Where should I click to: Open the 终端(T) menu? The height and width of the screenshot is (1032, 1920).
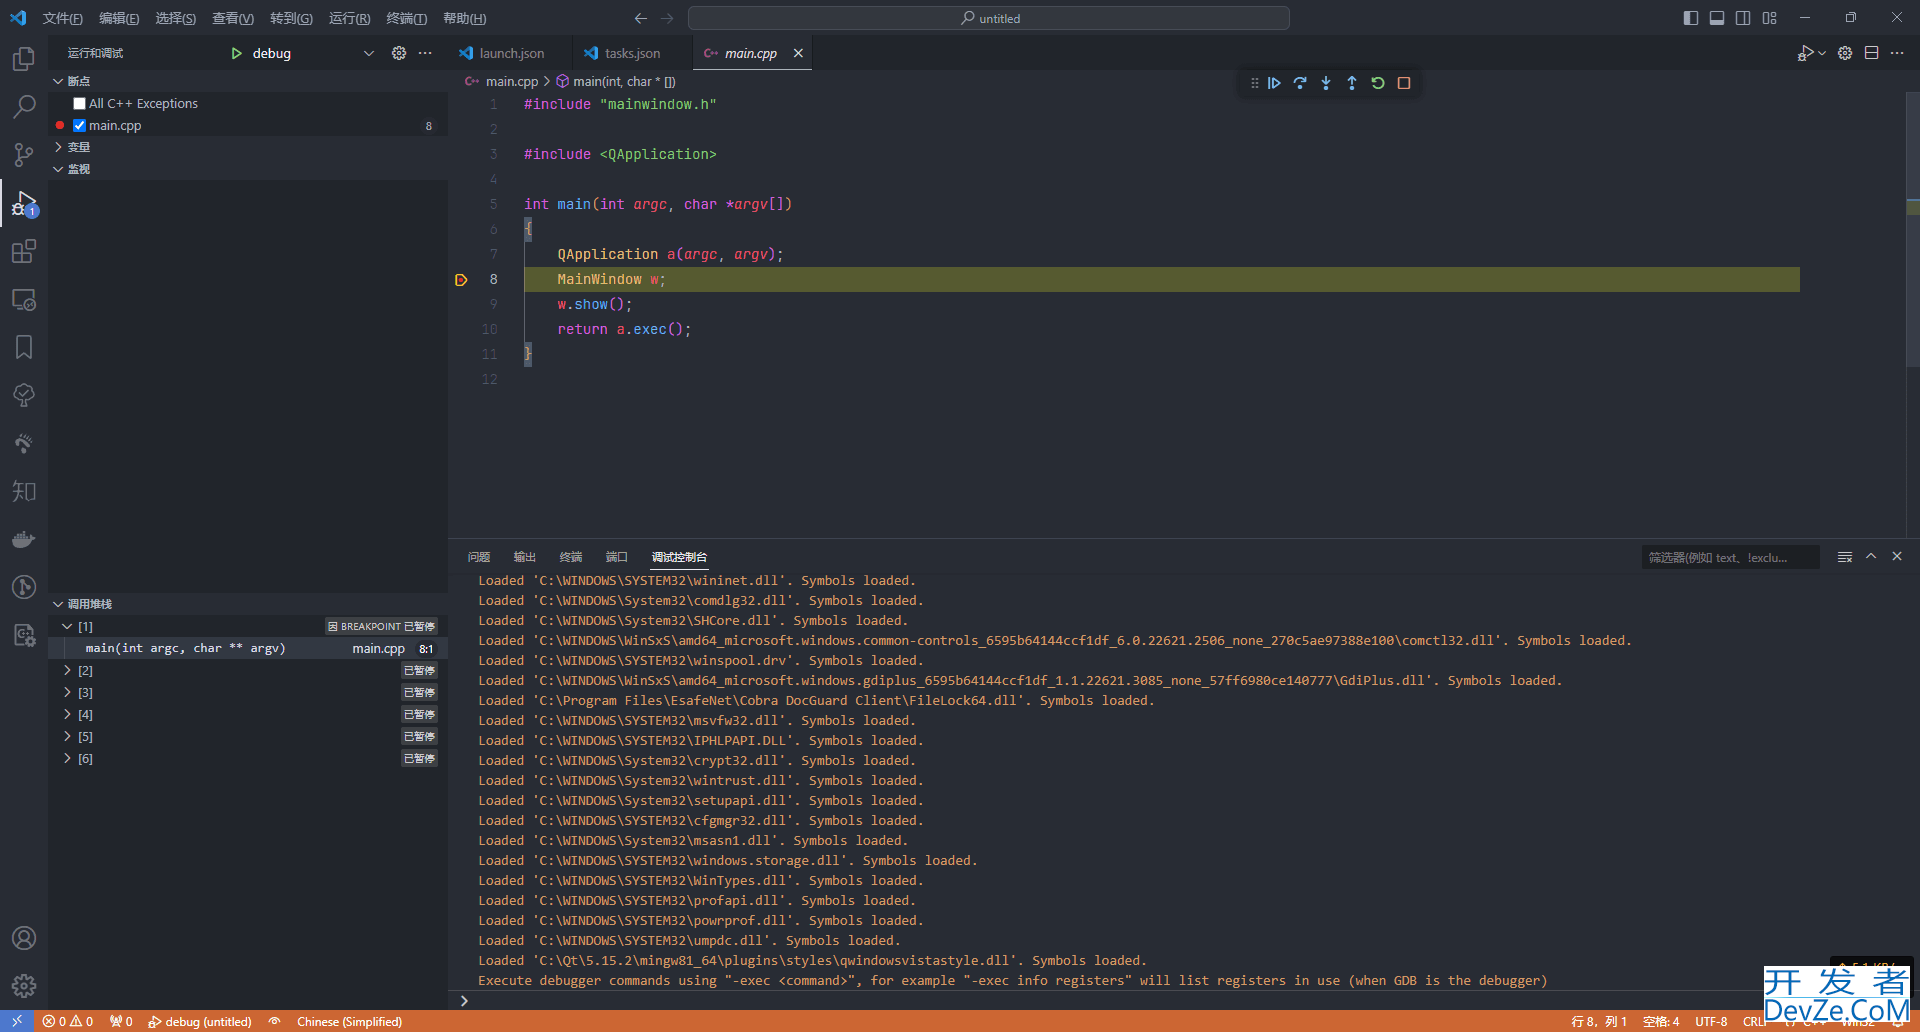click(406, 18)
